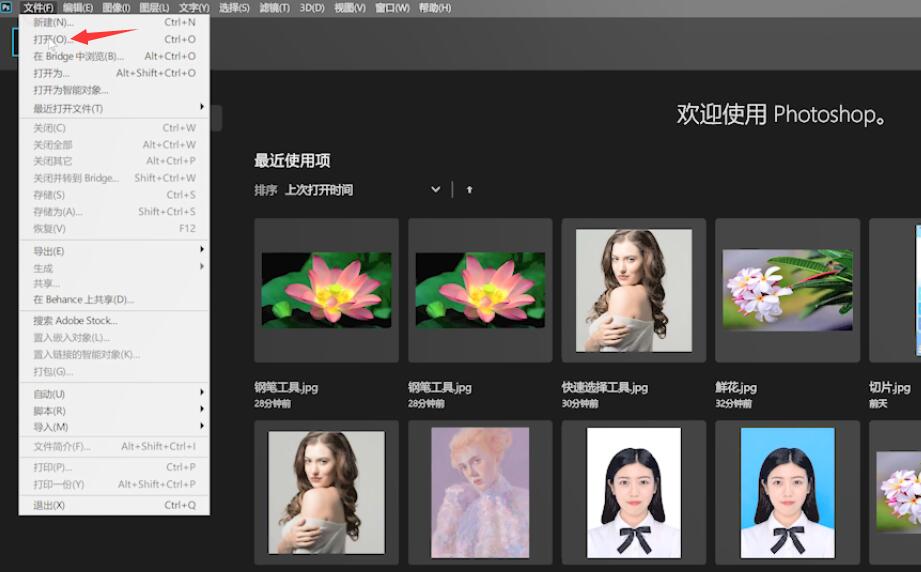Click the 关闭其它 menu entry
This screenshot has height=572, width=921.
tap(114, 161)
